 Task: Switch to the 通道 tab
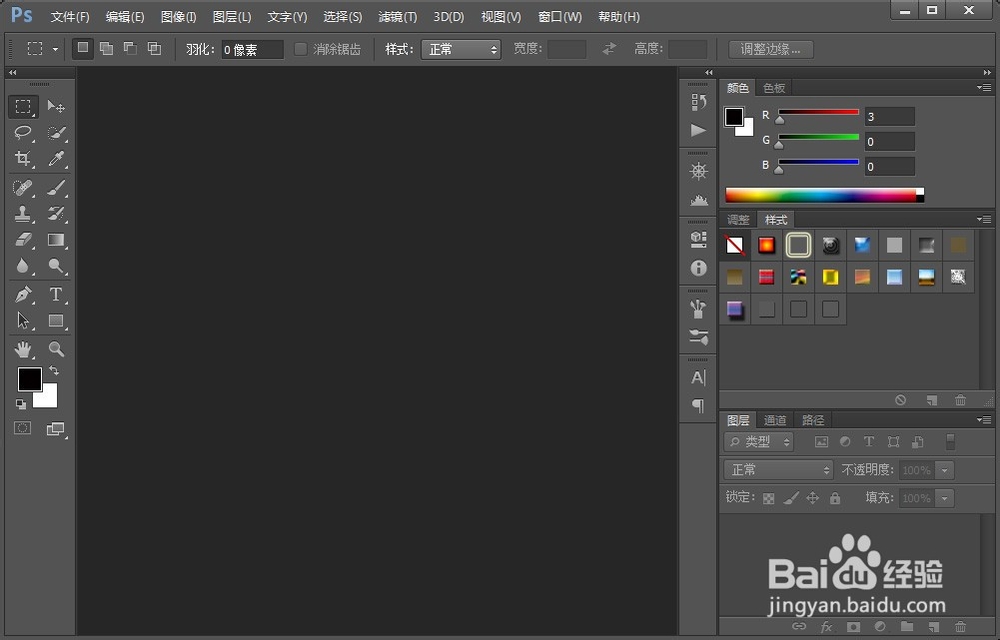pyautogui.click(x=775, y=420)
